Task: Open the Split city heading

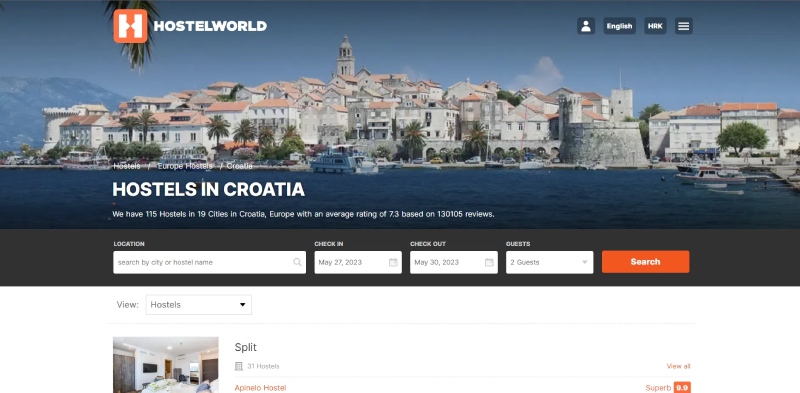Action: pyautogui.click(x=245, y=348)
